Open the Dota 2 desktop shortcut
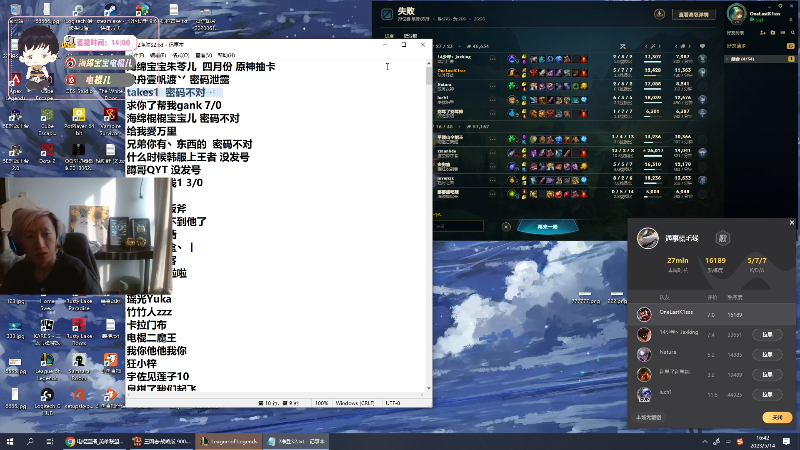 tap(47, 154)
